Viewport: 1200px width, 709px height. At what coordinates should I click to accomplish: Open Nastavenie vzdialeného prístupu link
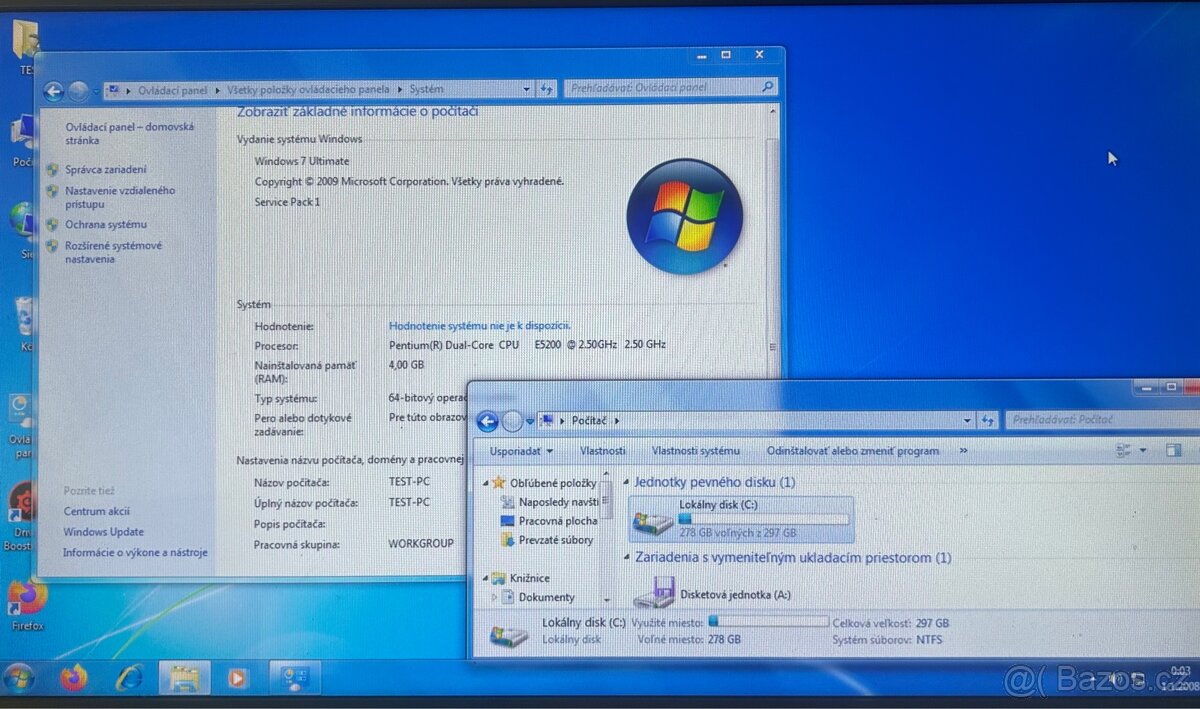(120, 197)
